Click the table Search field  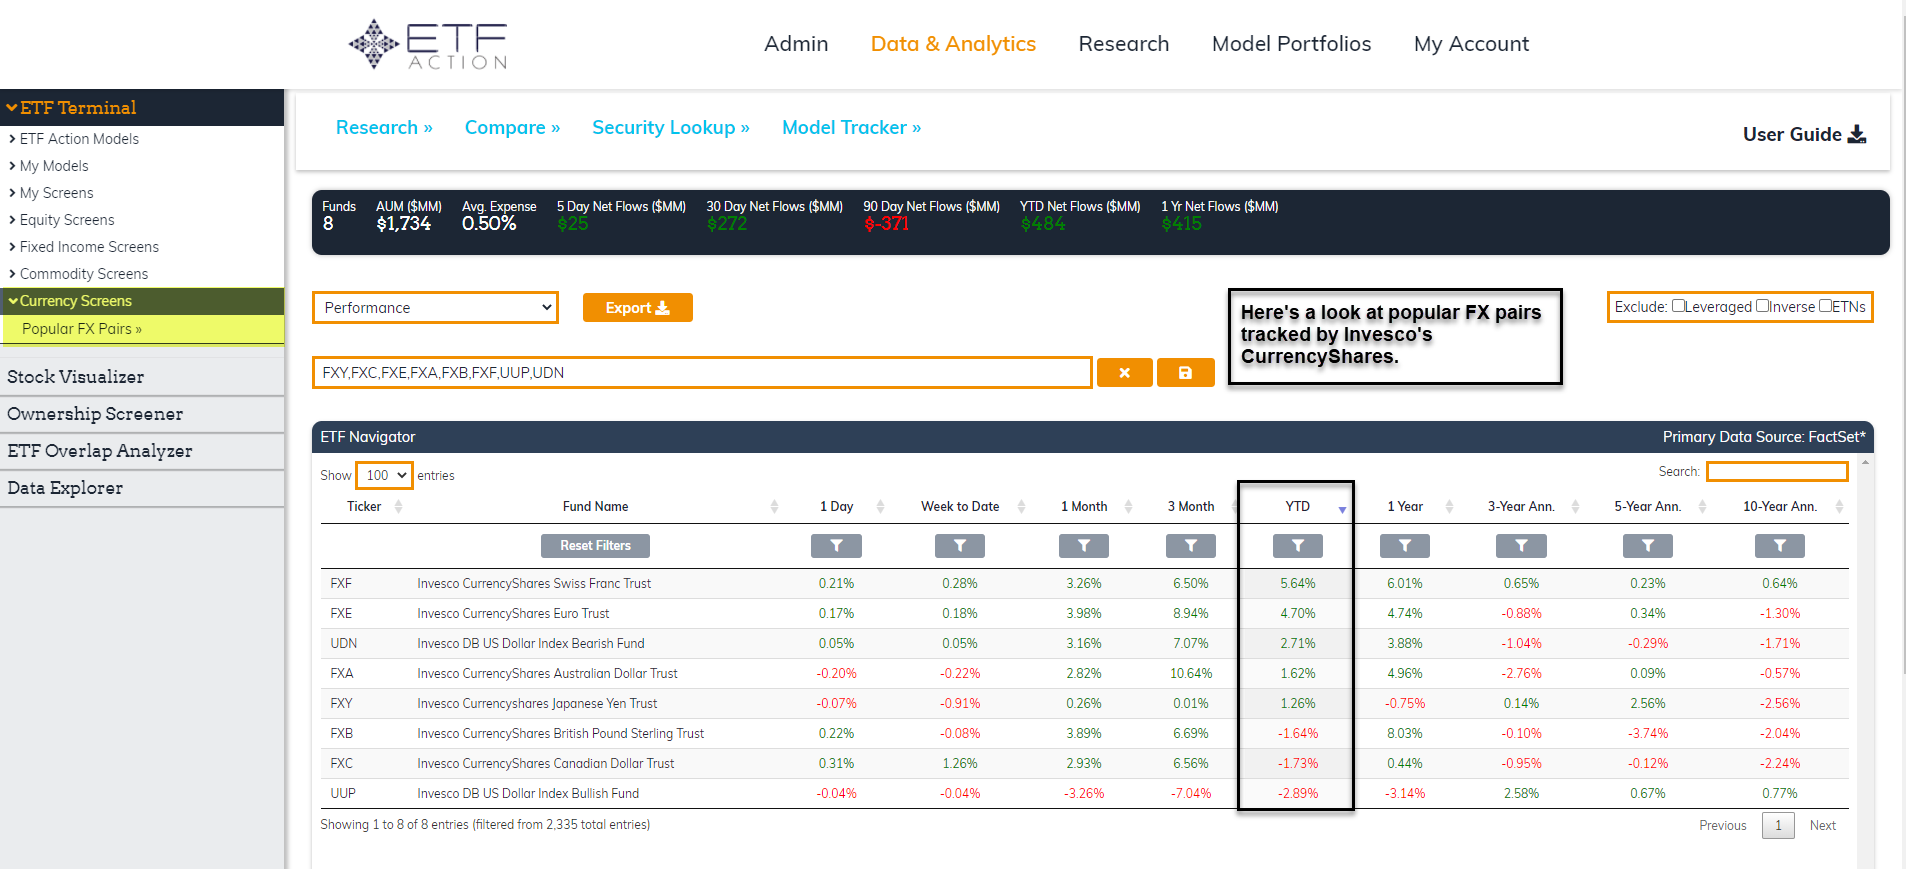(x=1777, y=471)
